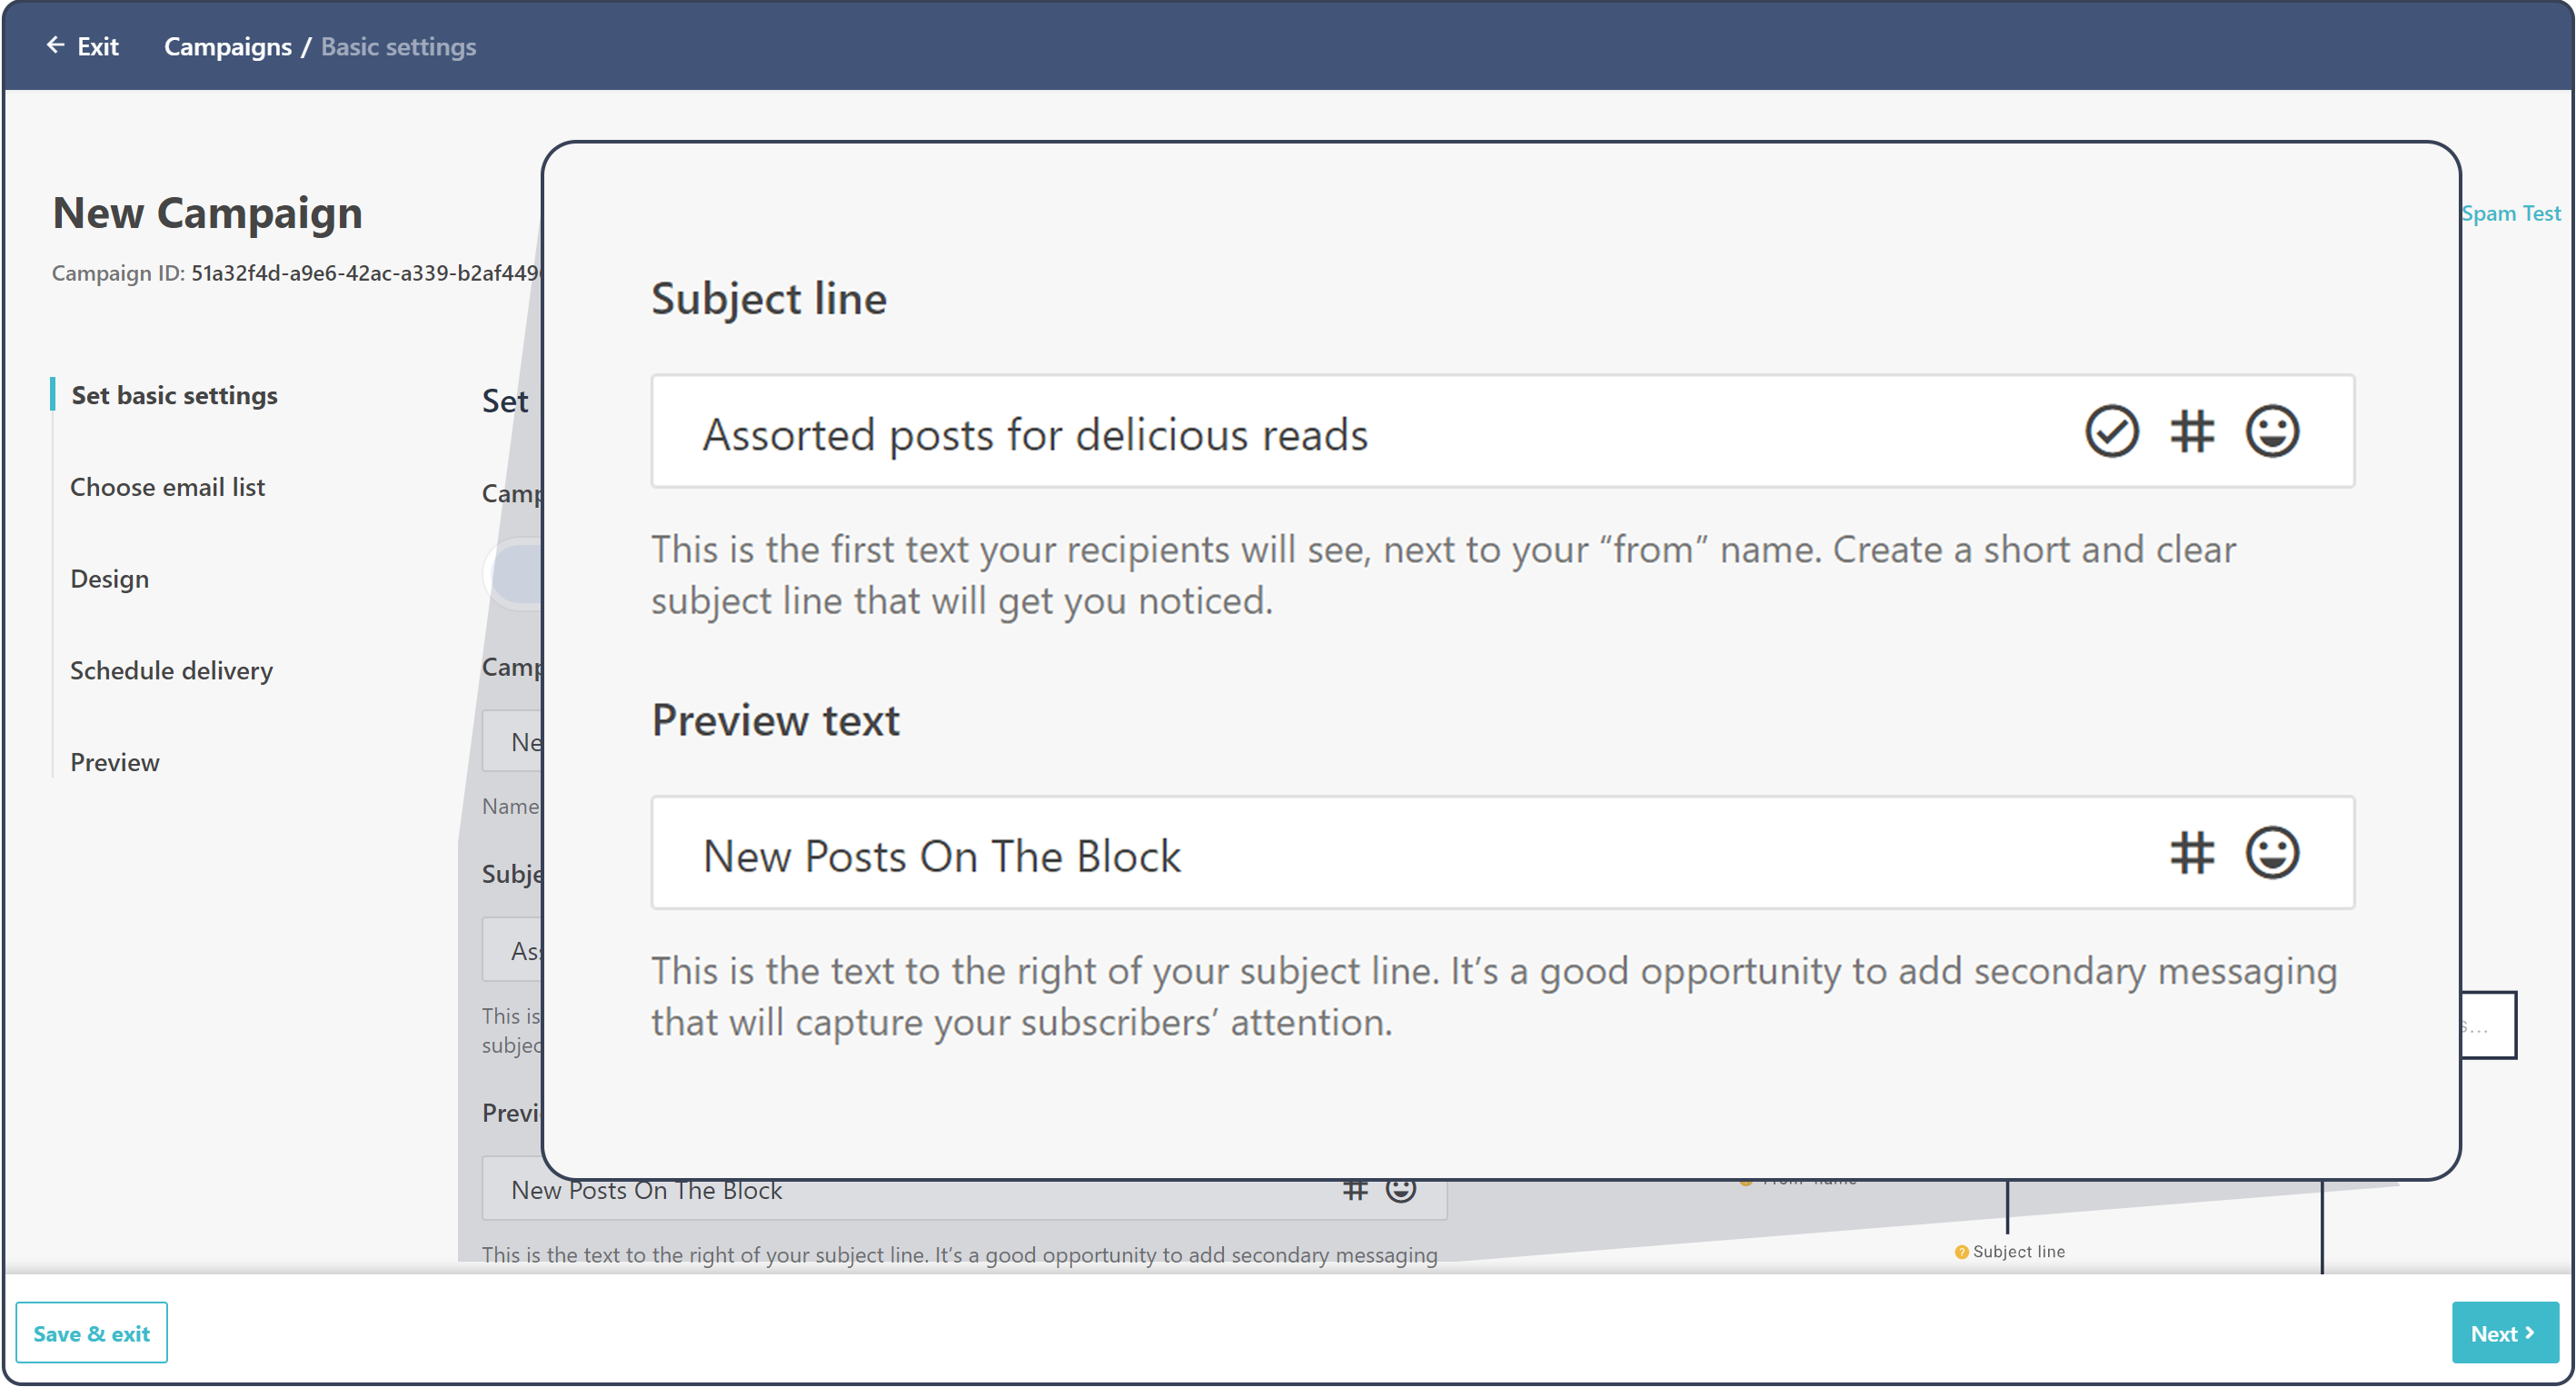Click the checkmark icon beside the subject line
The image size is (2576, 1387).
click(x=2110, y=431)
